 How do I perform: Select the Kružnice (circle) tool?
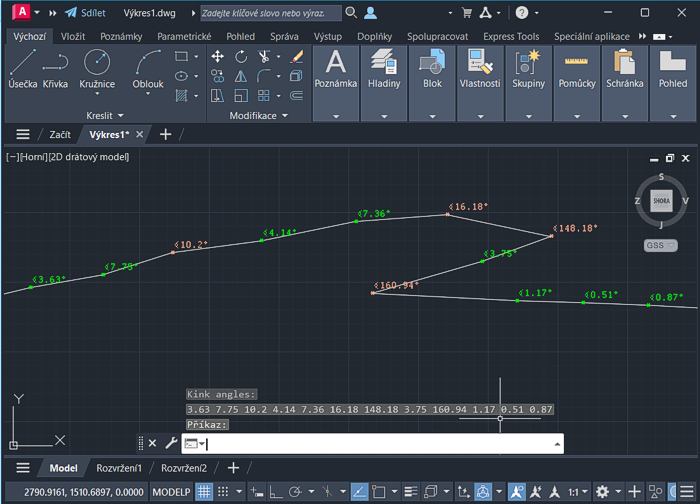tap(97, 70)
